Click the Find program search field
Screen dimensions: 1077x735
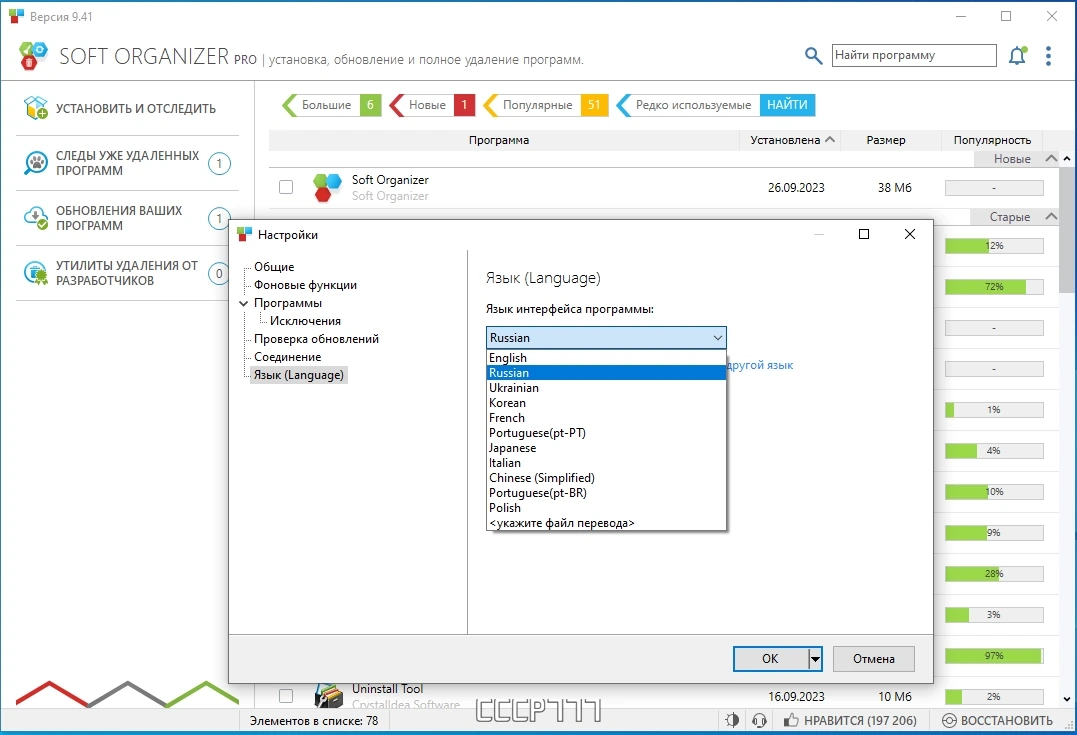pos(914,56)
